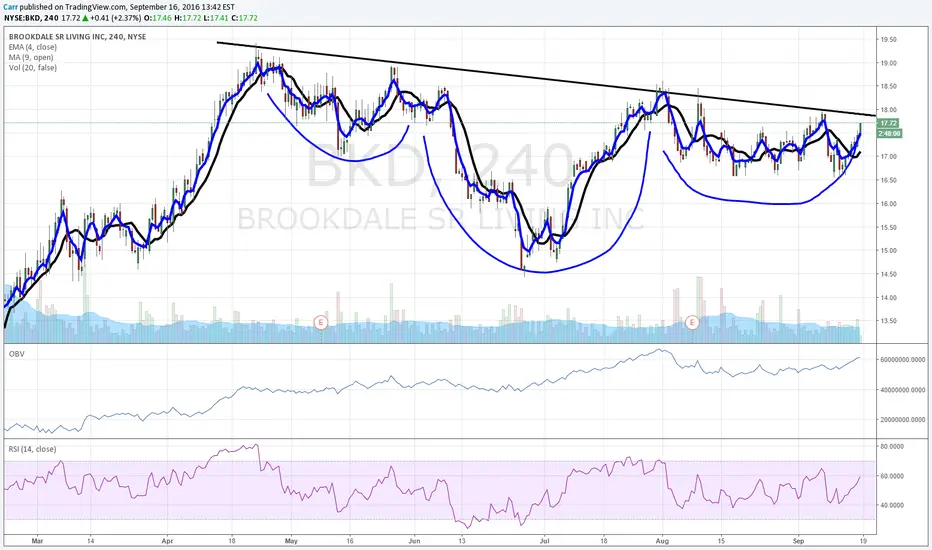Click the bar countdown label "2:48:00"
Screen dimensions: 932x550
point(890,133)
